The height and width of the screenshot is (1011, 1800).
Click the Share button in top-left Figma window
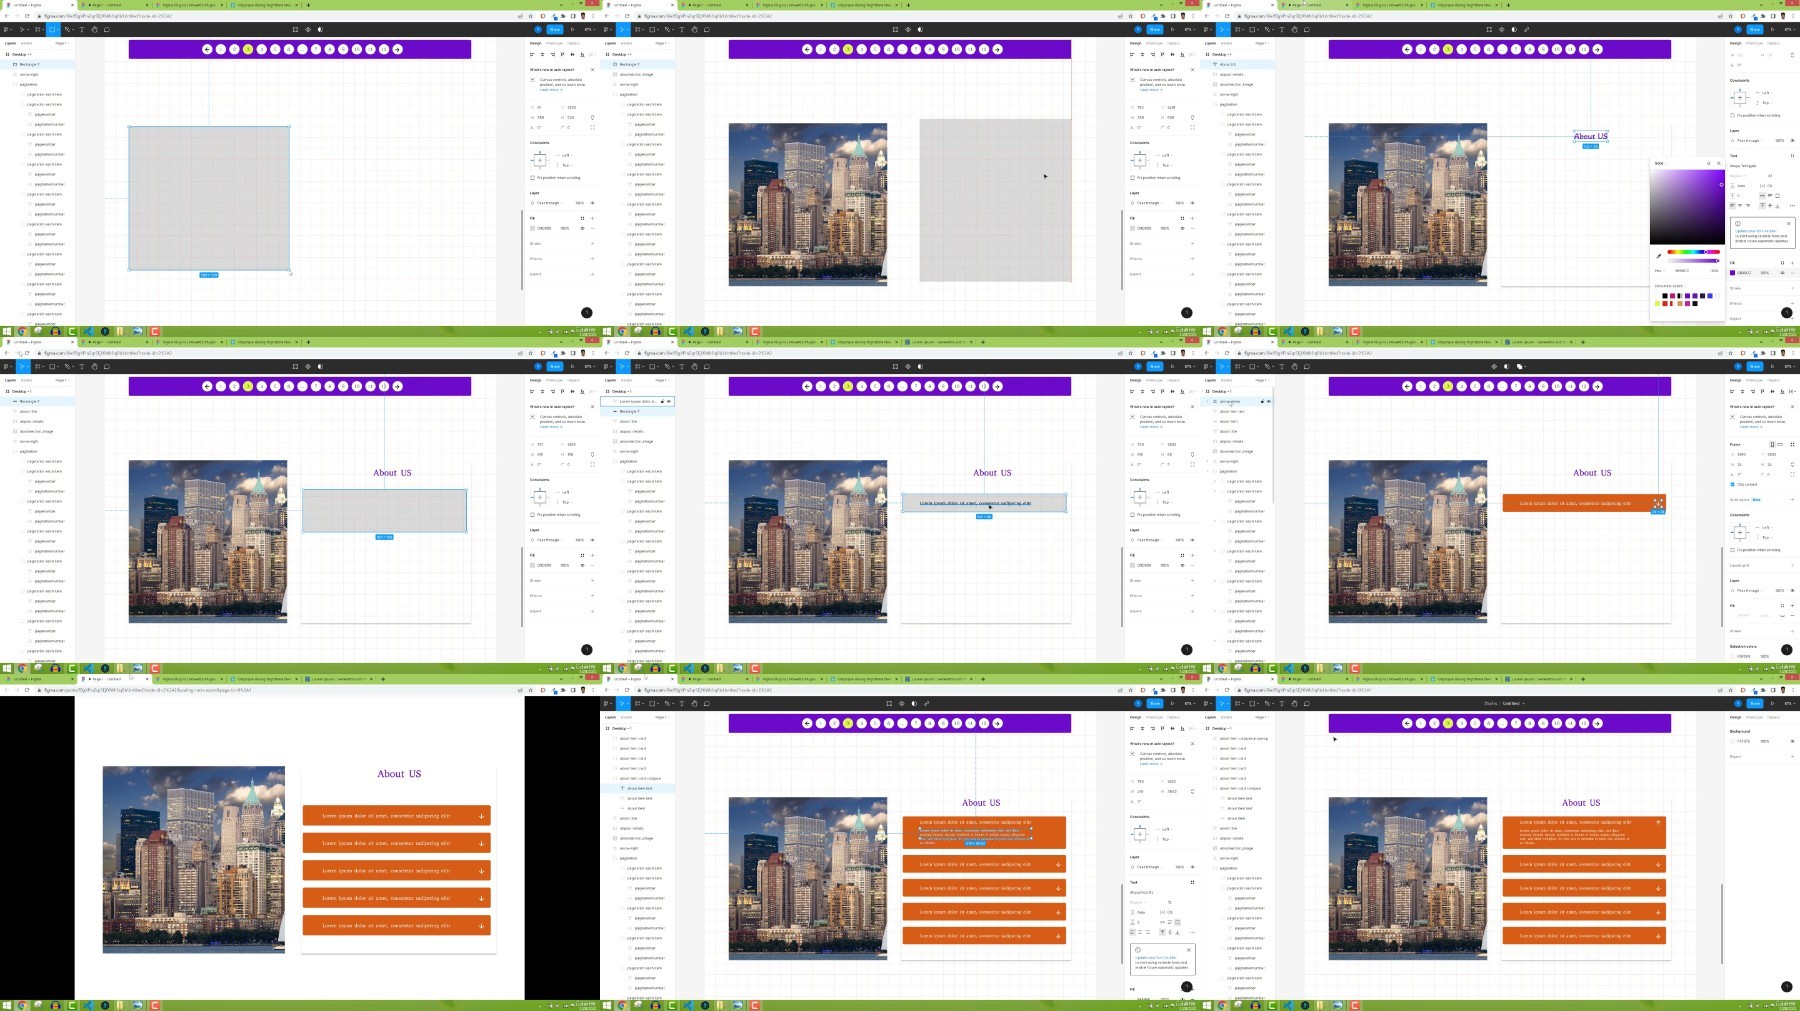point(555,29)
